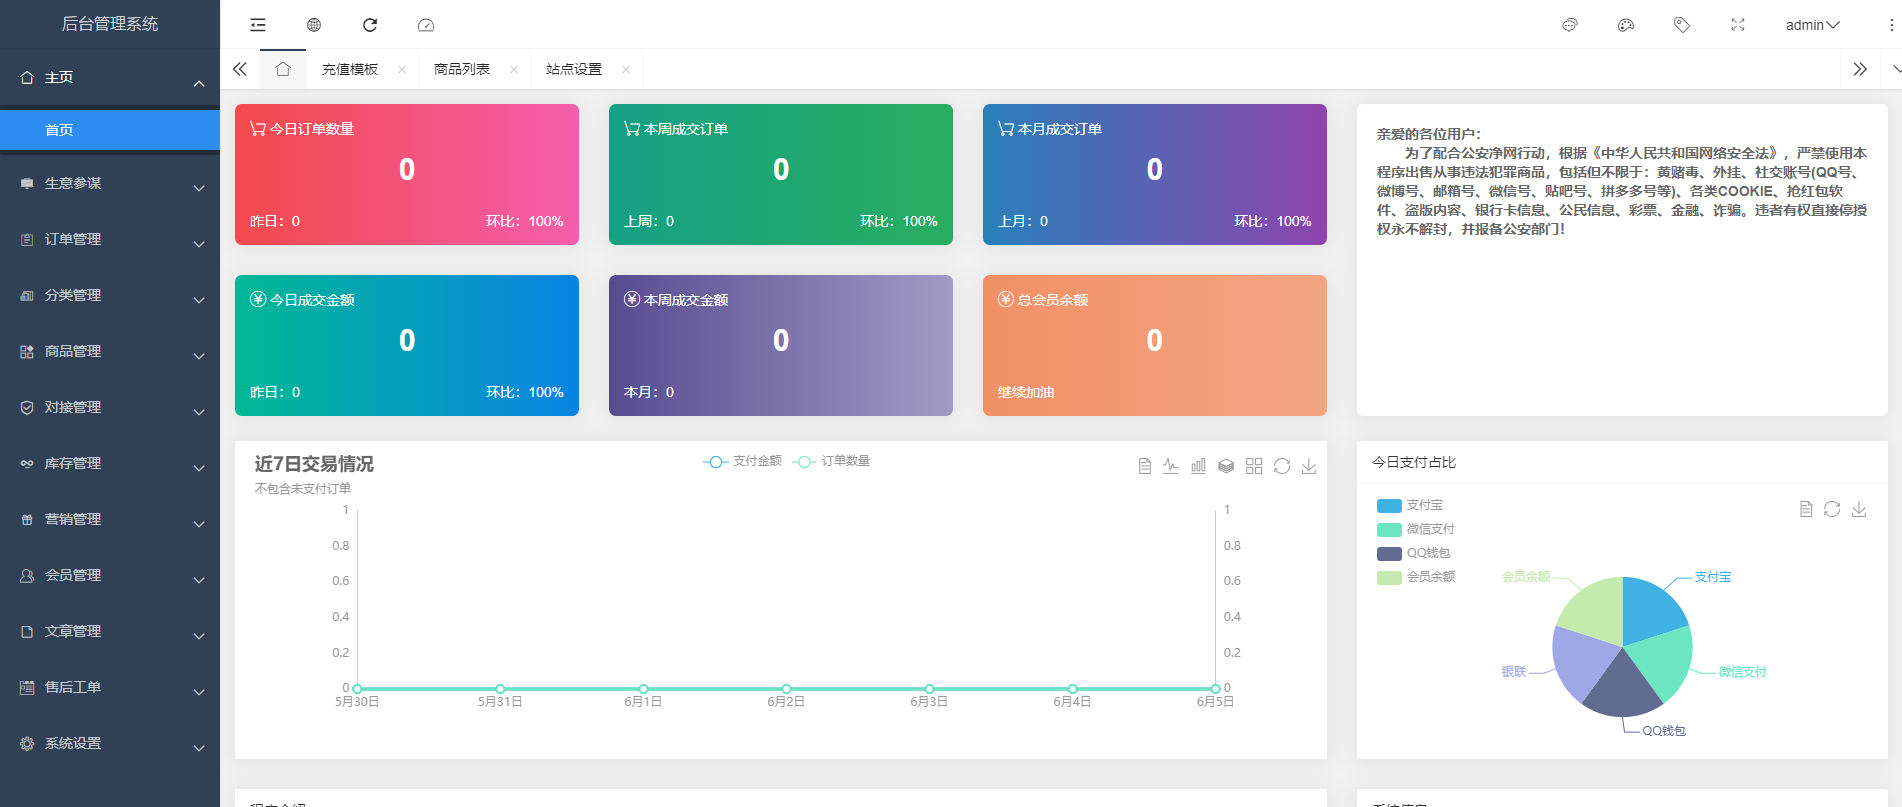Toggle 支付金额 series in chart legend
This screenshot has width=1902, height=807.
click(743, 461)
